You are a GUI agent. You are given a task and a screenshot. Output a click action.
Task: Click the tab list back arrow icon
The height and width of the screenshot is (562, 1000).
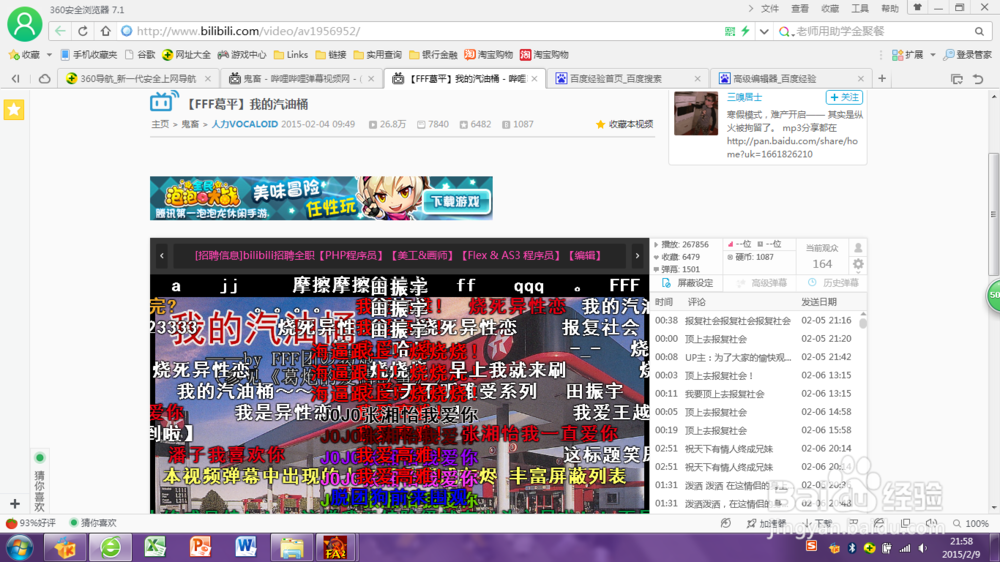pyautogui.click(x=15, y=78)
